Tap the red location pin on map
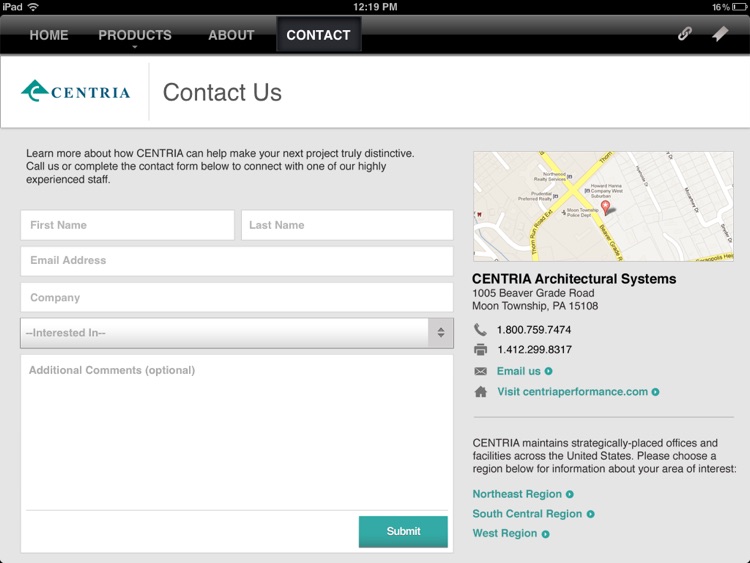750x563 pixels. point(605,207)
